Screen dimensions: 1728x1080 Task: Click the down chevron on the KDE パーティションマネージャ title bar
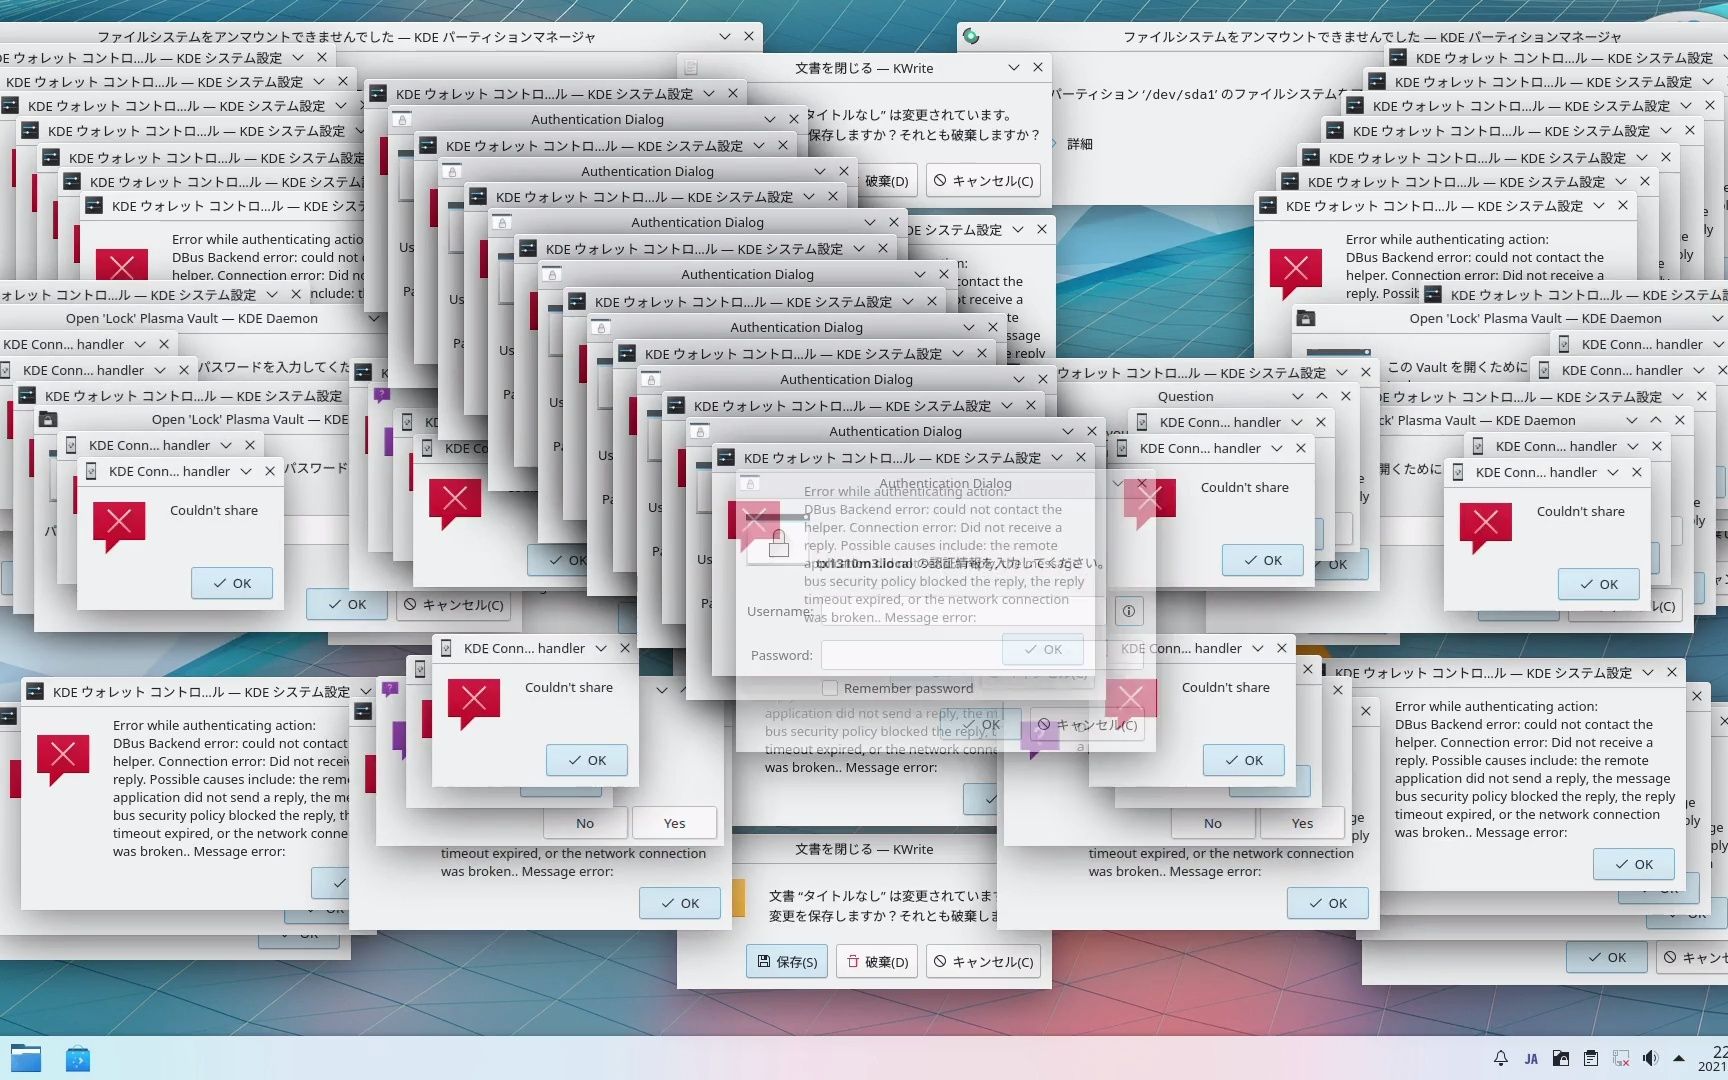[x=725, y=36]
